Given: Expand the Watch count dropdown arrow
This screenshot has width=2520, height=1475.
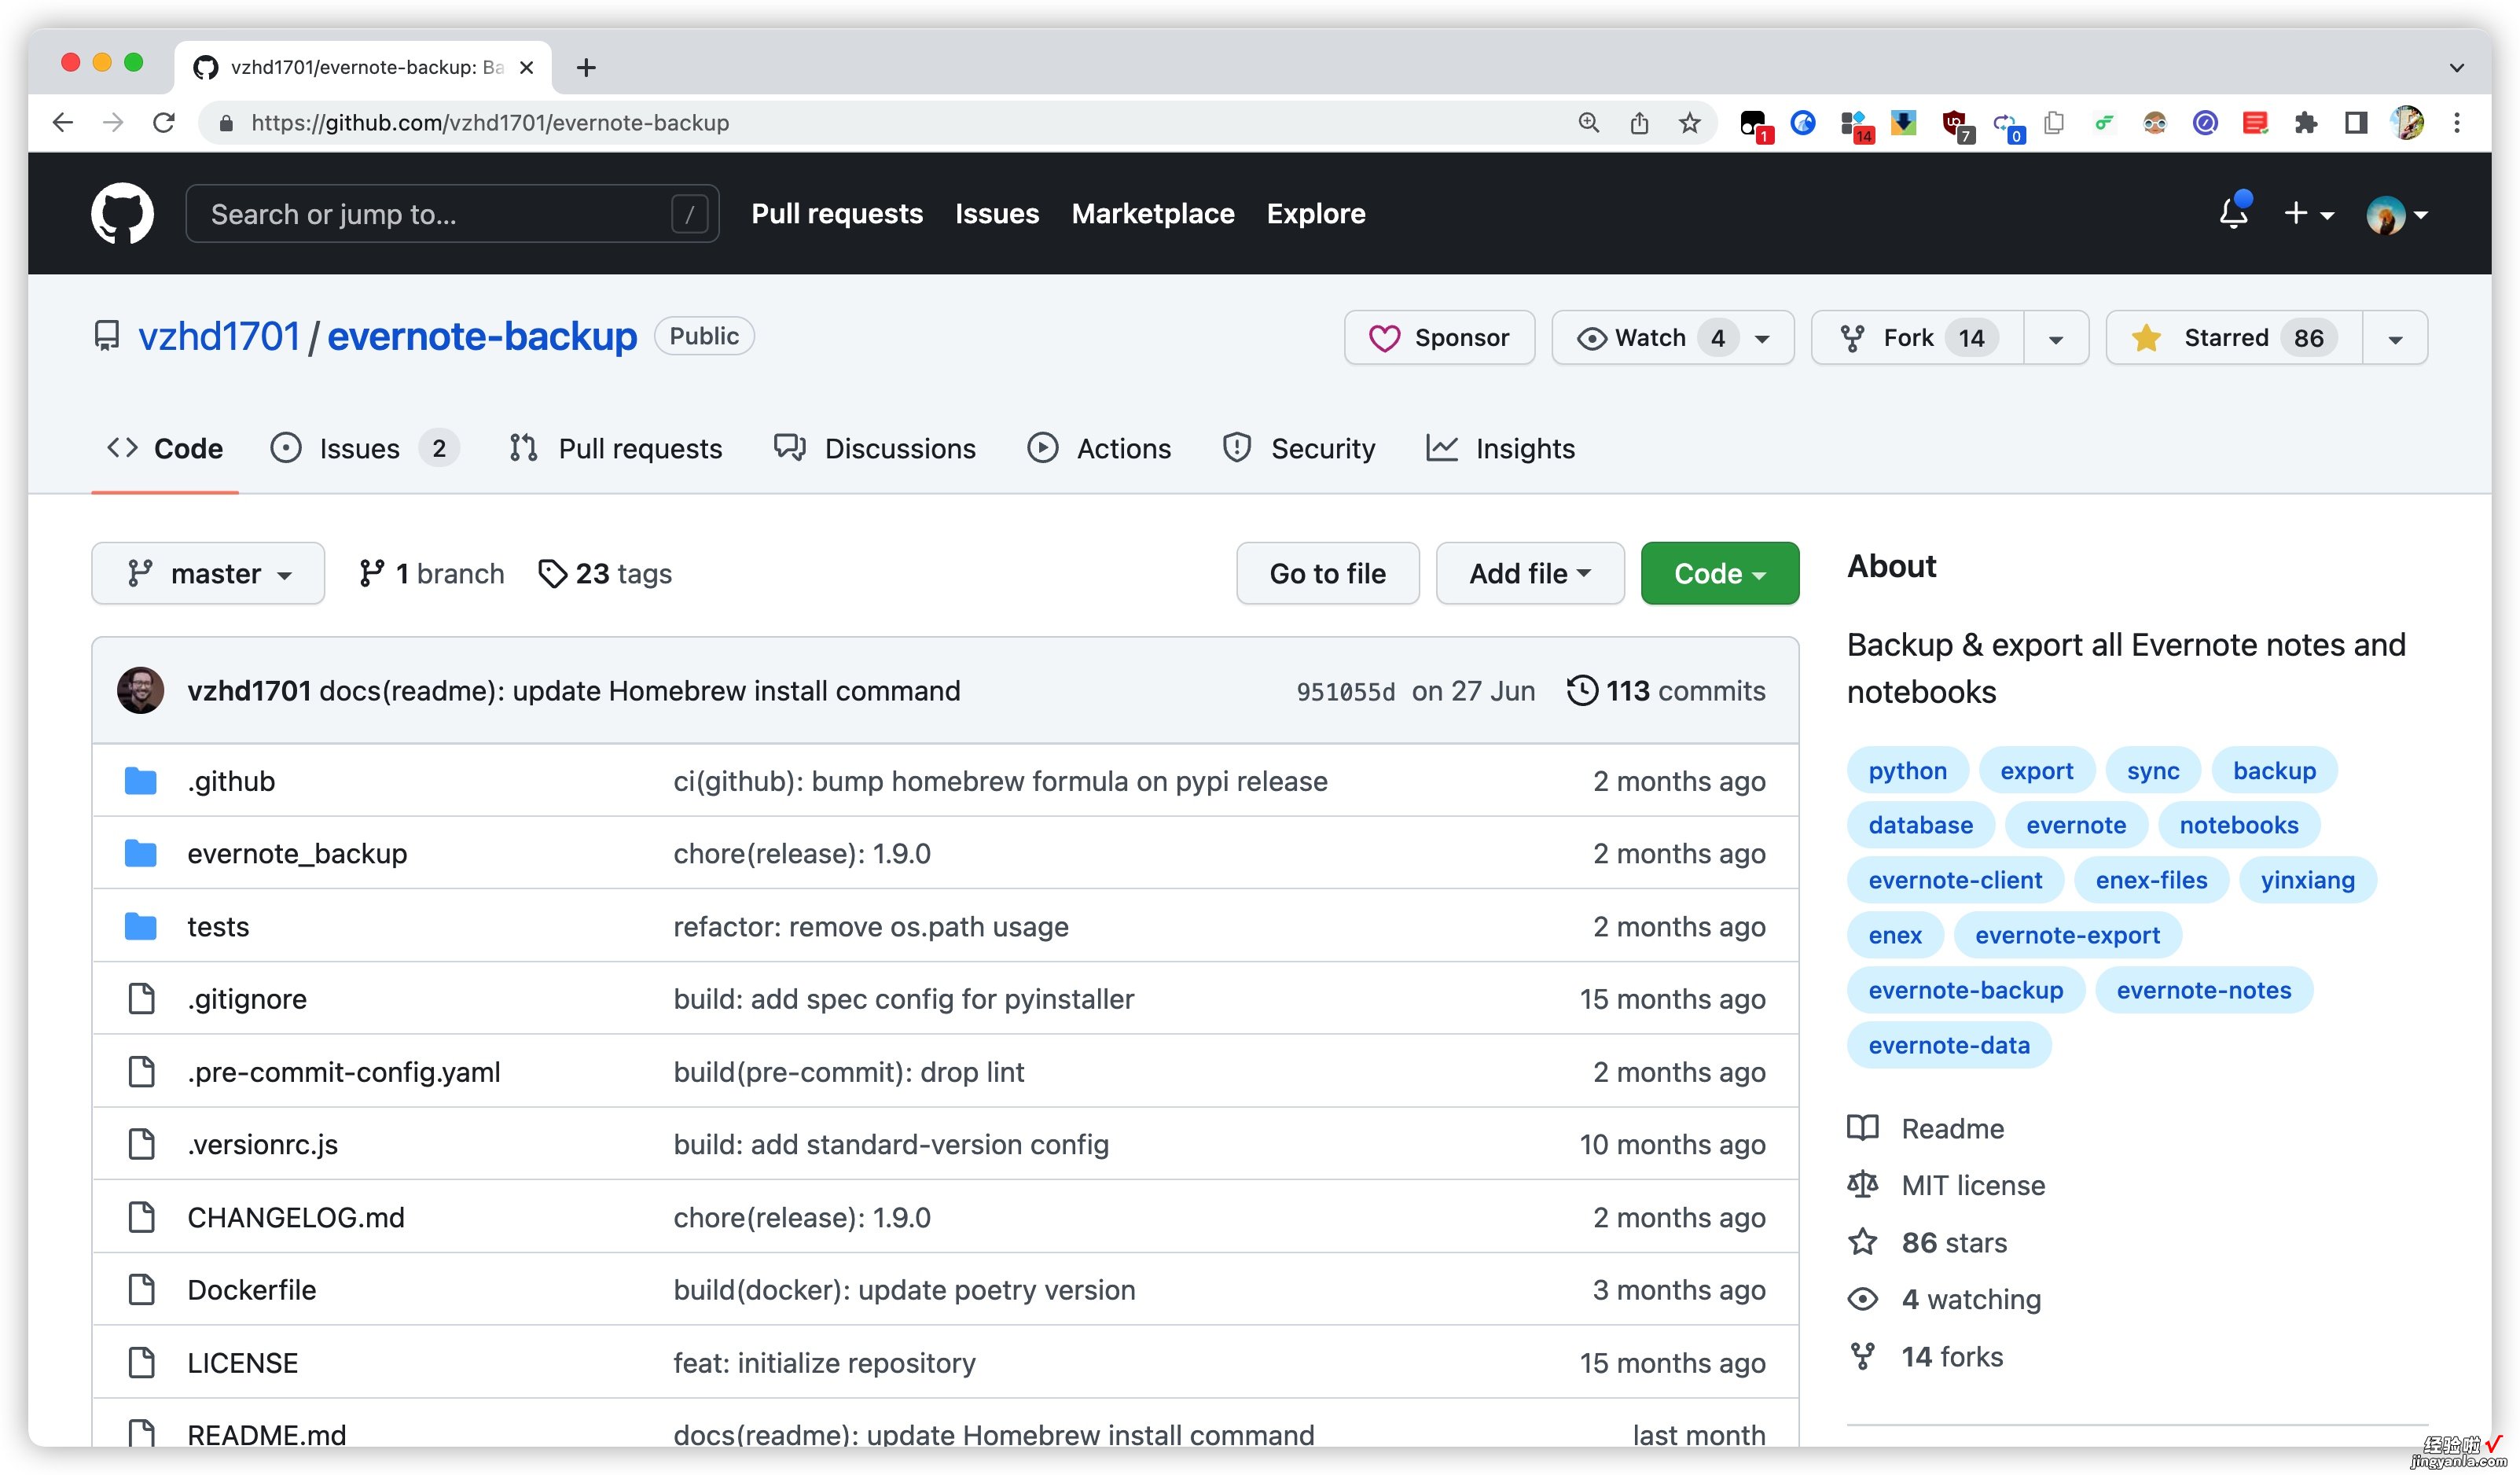Looking at the screenshot, I should [1767, 337].
